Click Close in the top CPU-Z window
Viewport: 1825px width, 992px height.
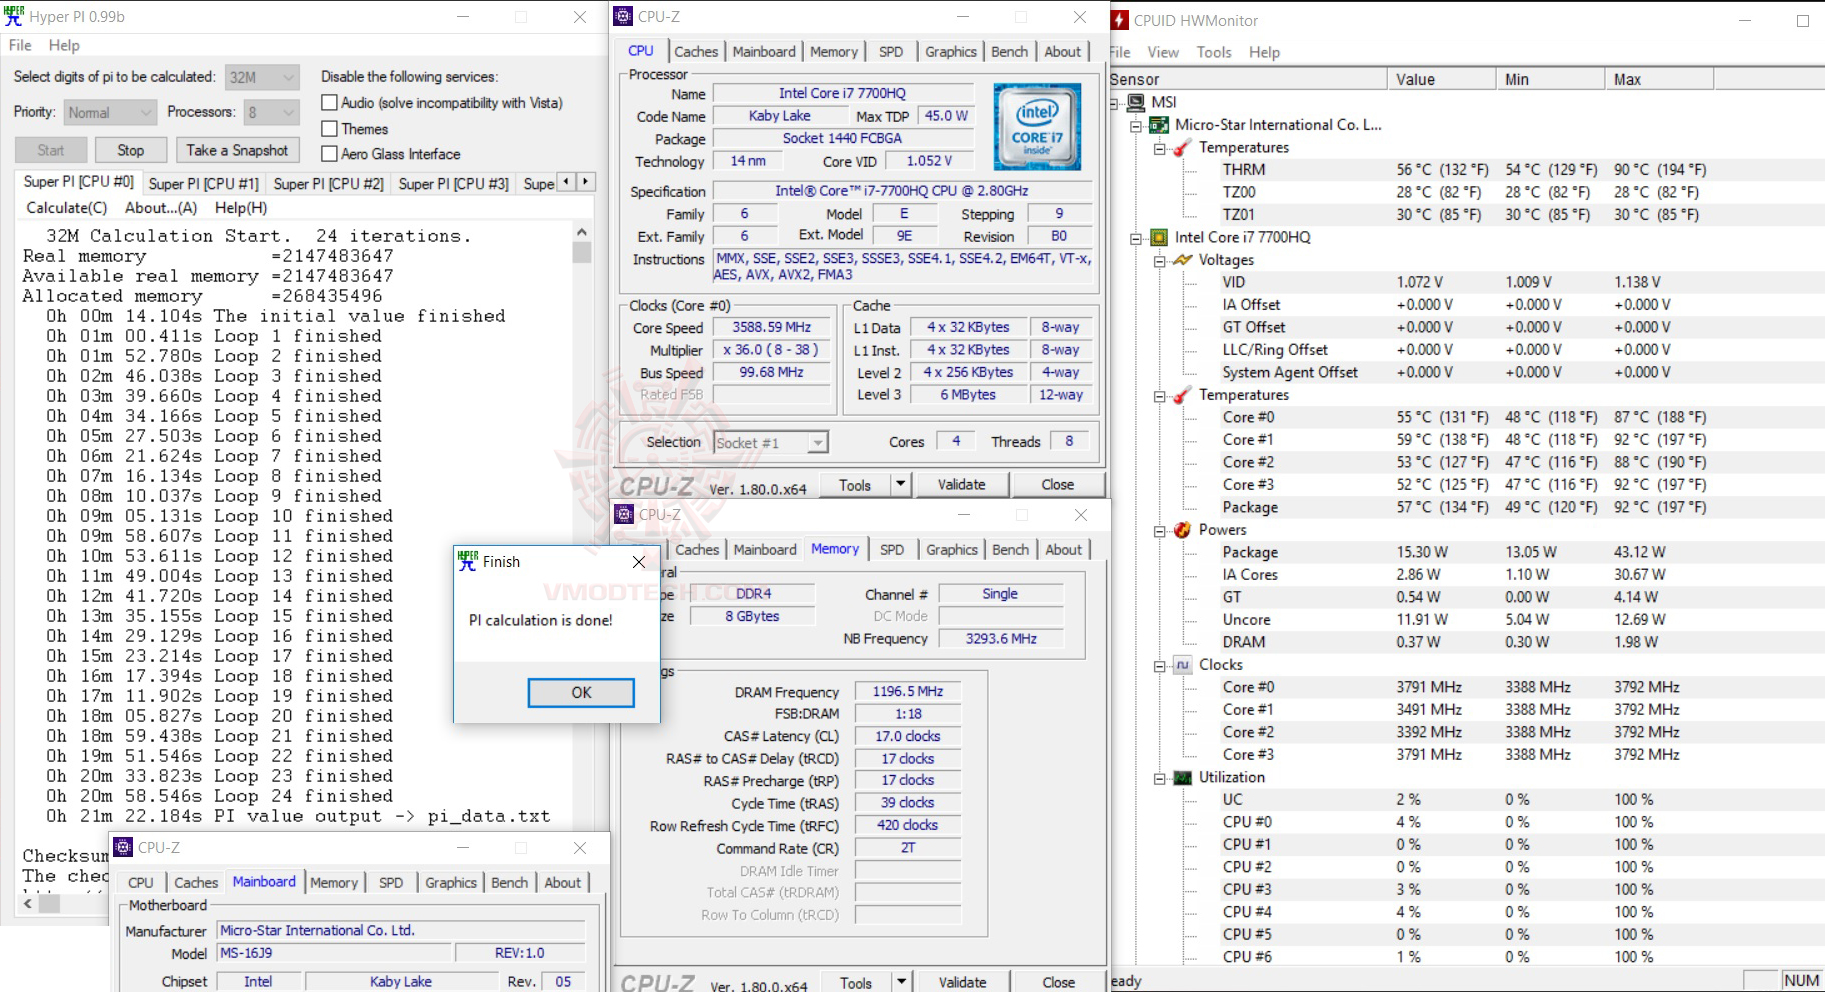[1058, 485]
